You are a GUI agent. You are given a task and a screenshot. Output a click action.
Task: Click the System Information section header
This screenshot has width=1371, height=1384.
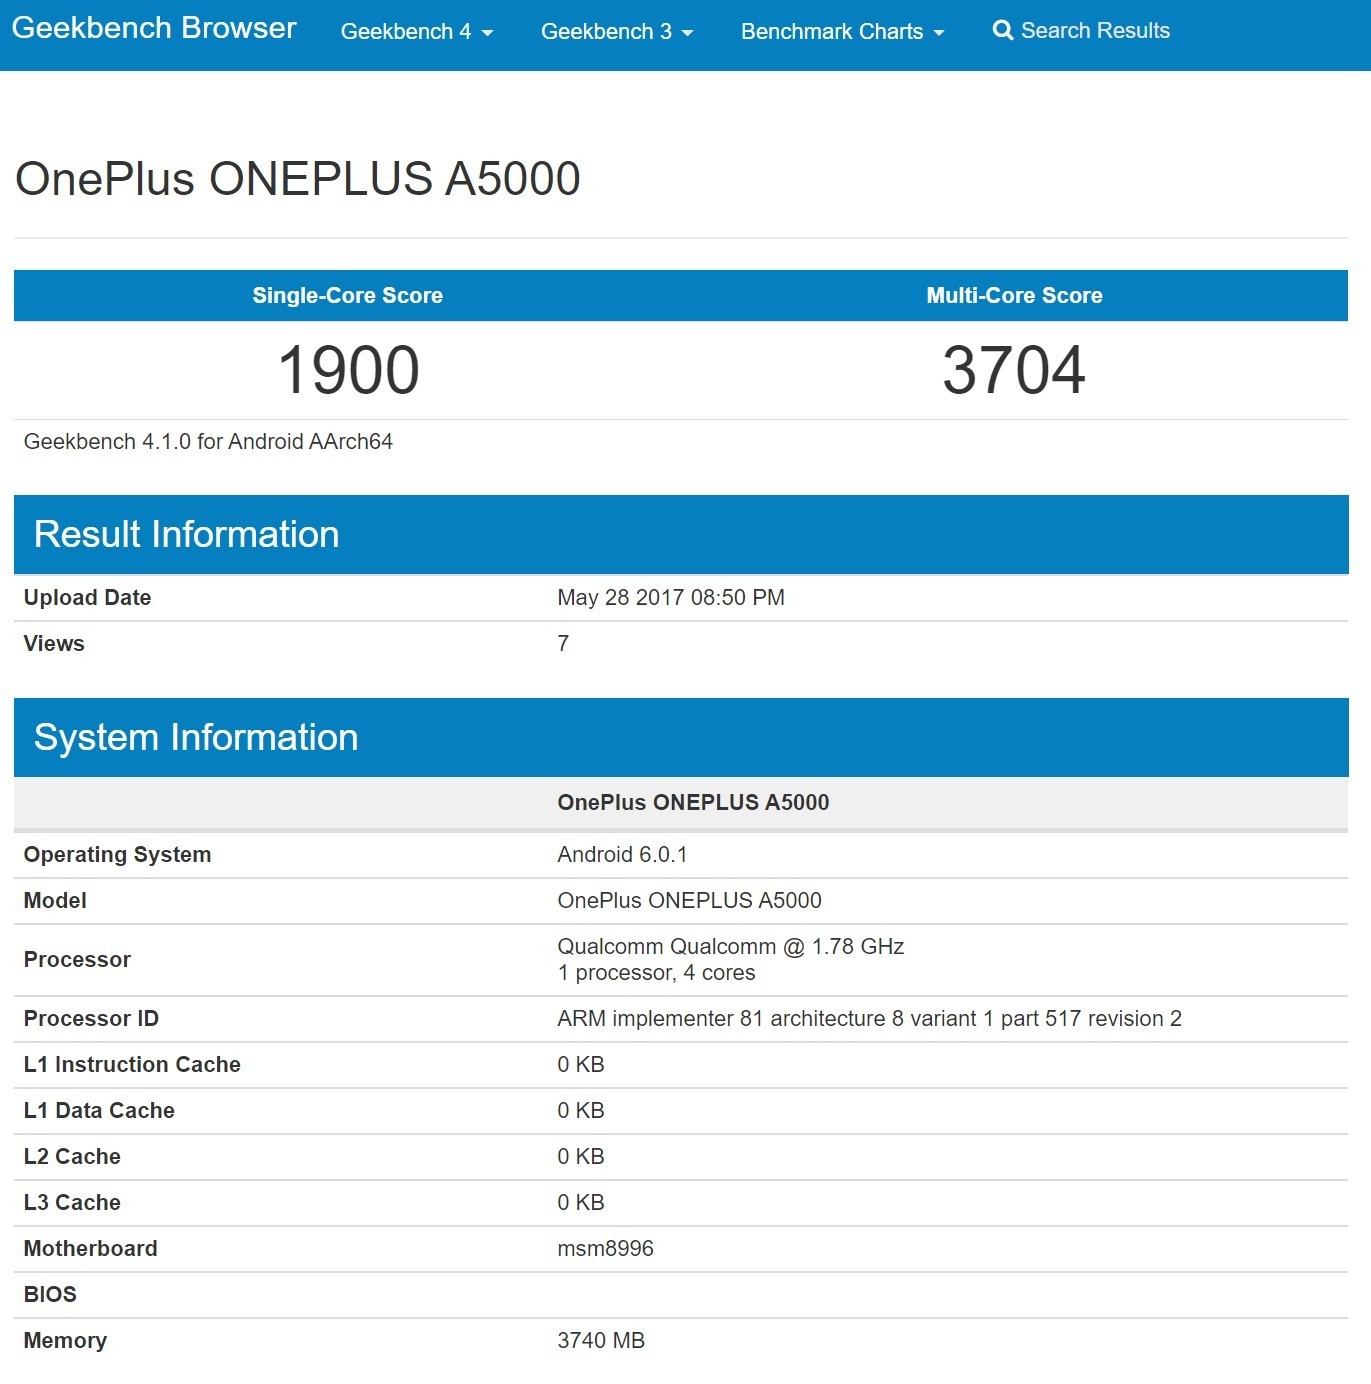(196, 738)
